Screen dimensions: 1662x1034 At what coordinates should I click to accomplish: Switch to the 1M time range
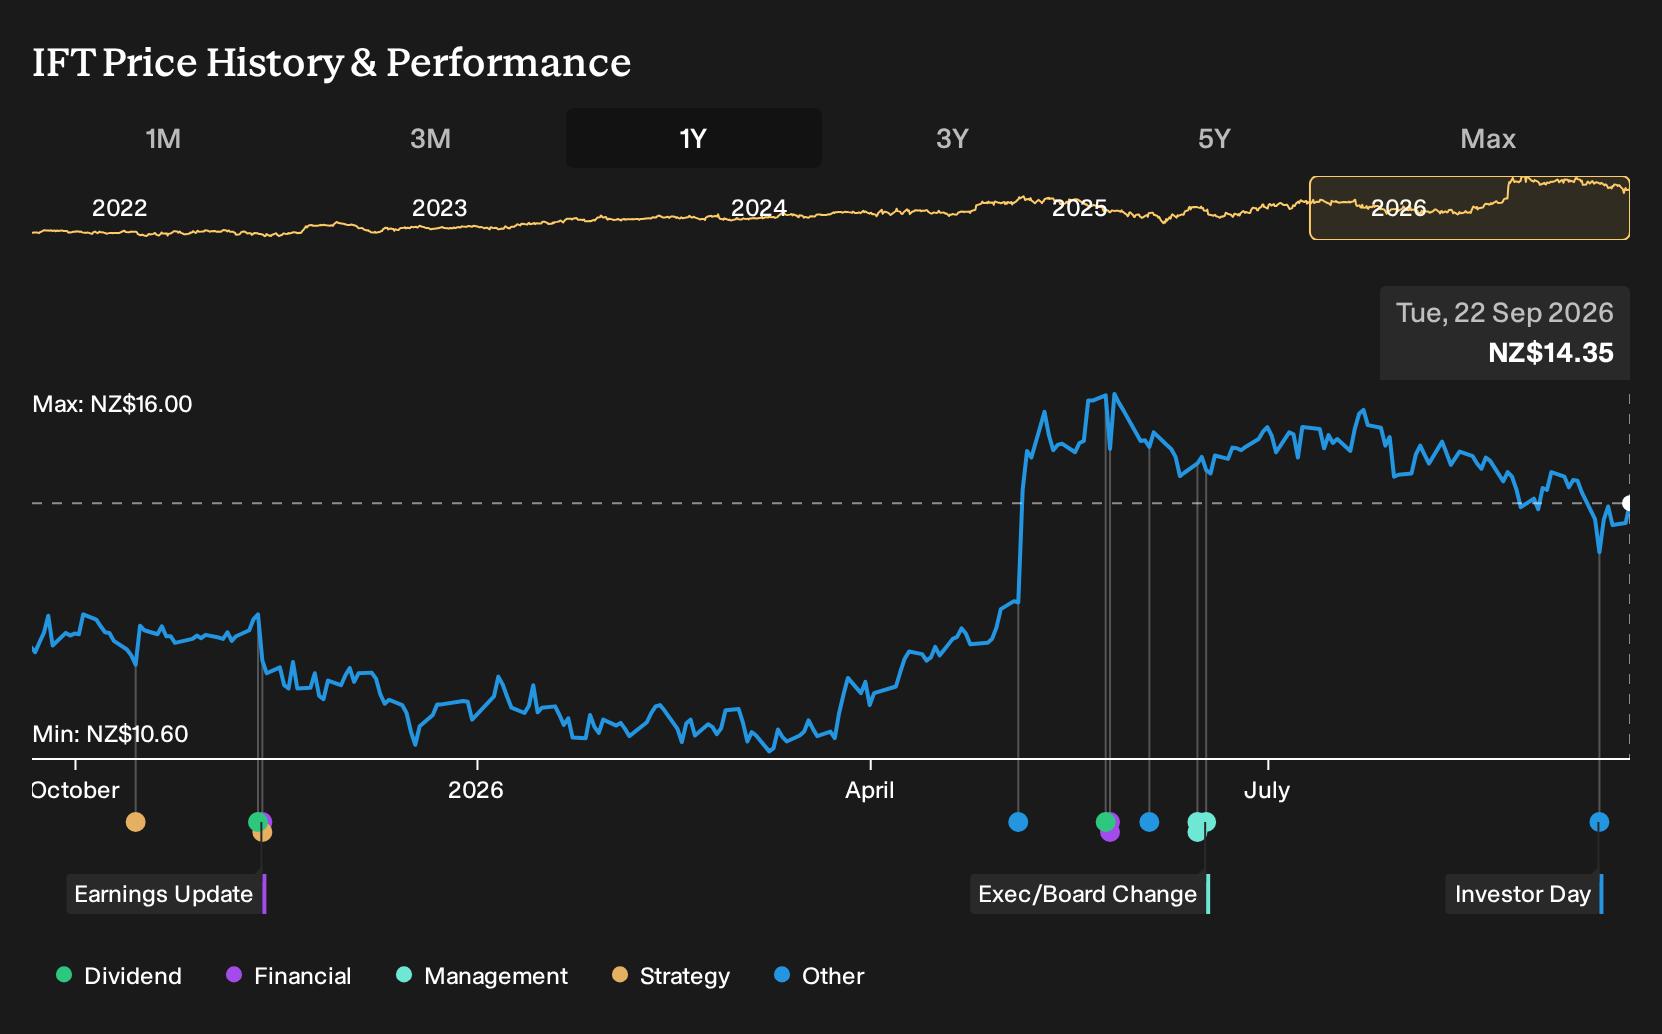coord(163,138)
